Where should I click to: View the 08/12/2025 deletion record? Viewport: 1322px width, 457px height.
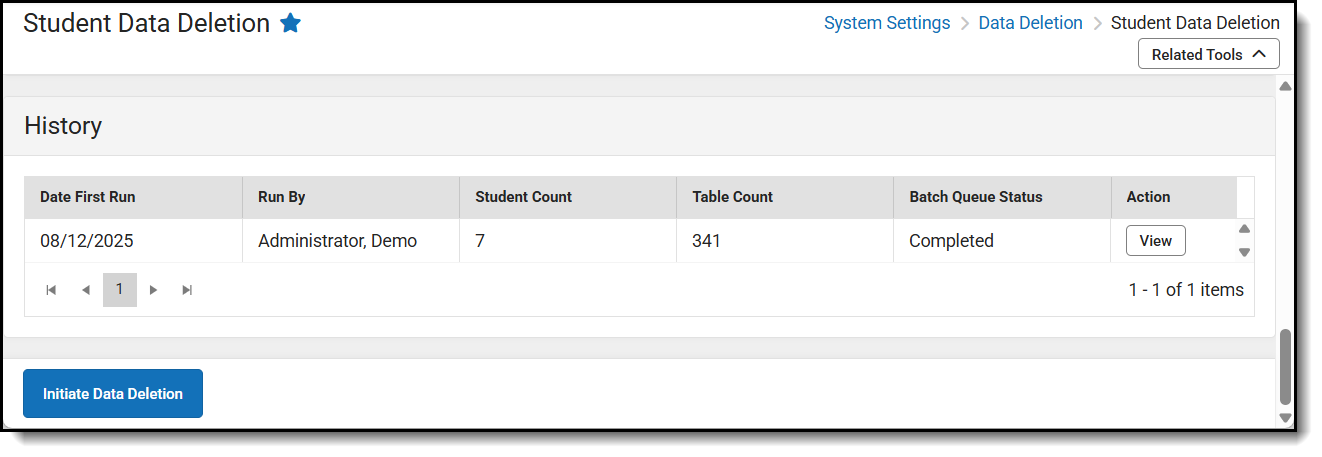click(x=1155, y=240)
